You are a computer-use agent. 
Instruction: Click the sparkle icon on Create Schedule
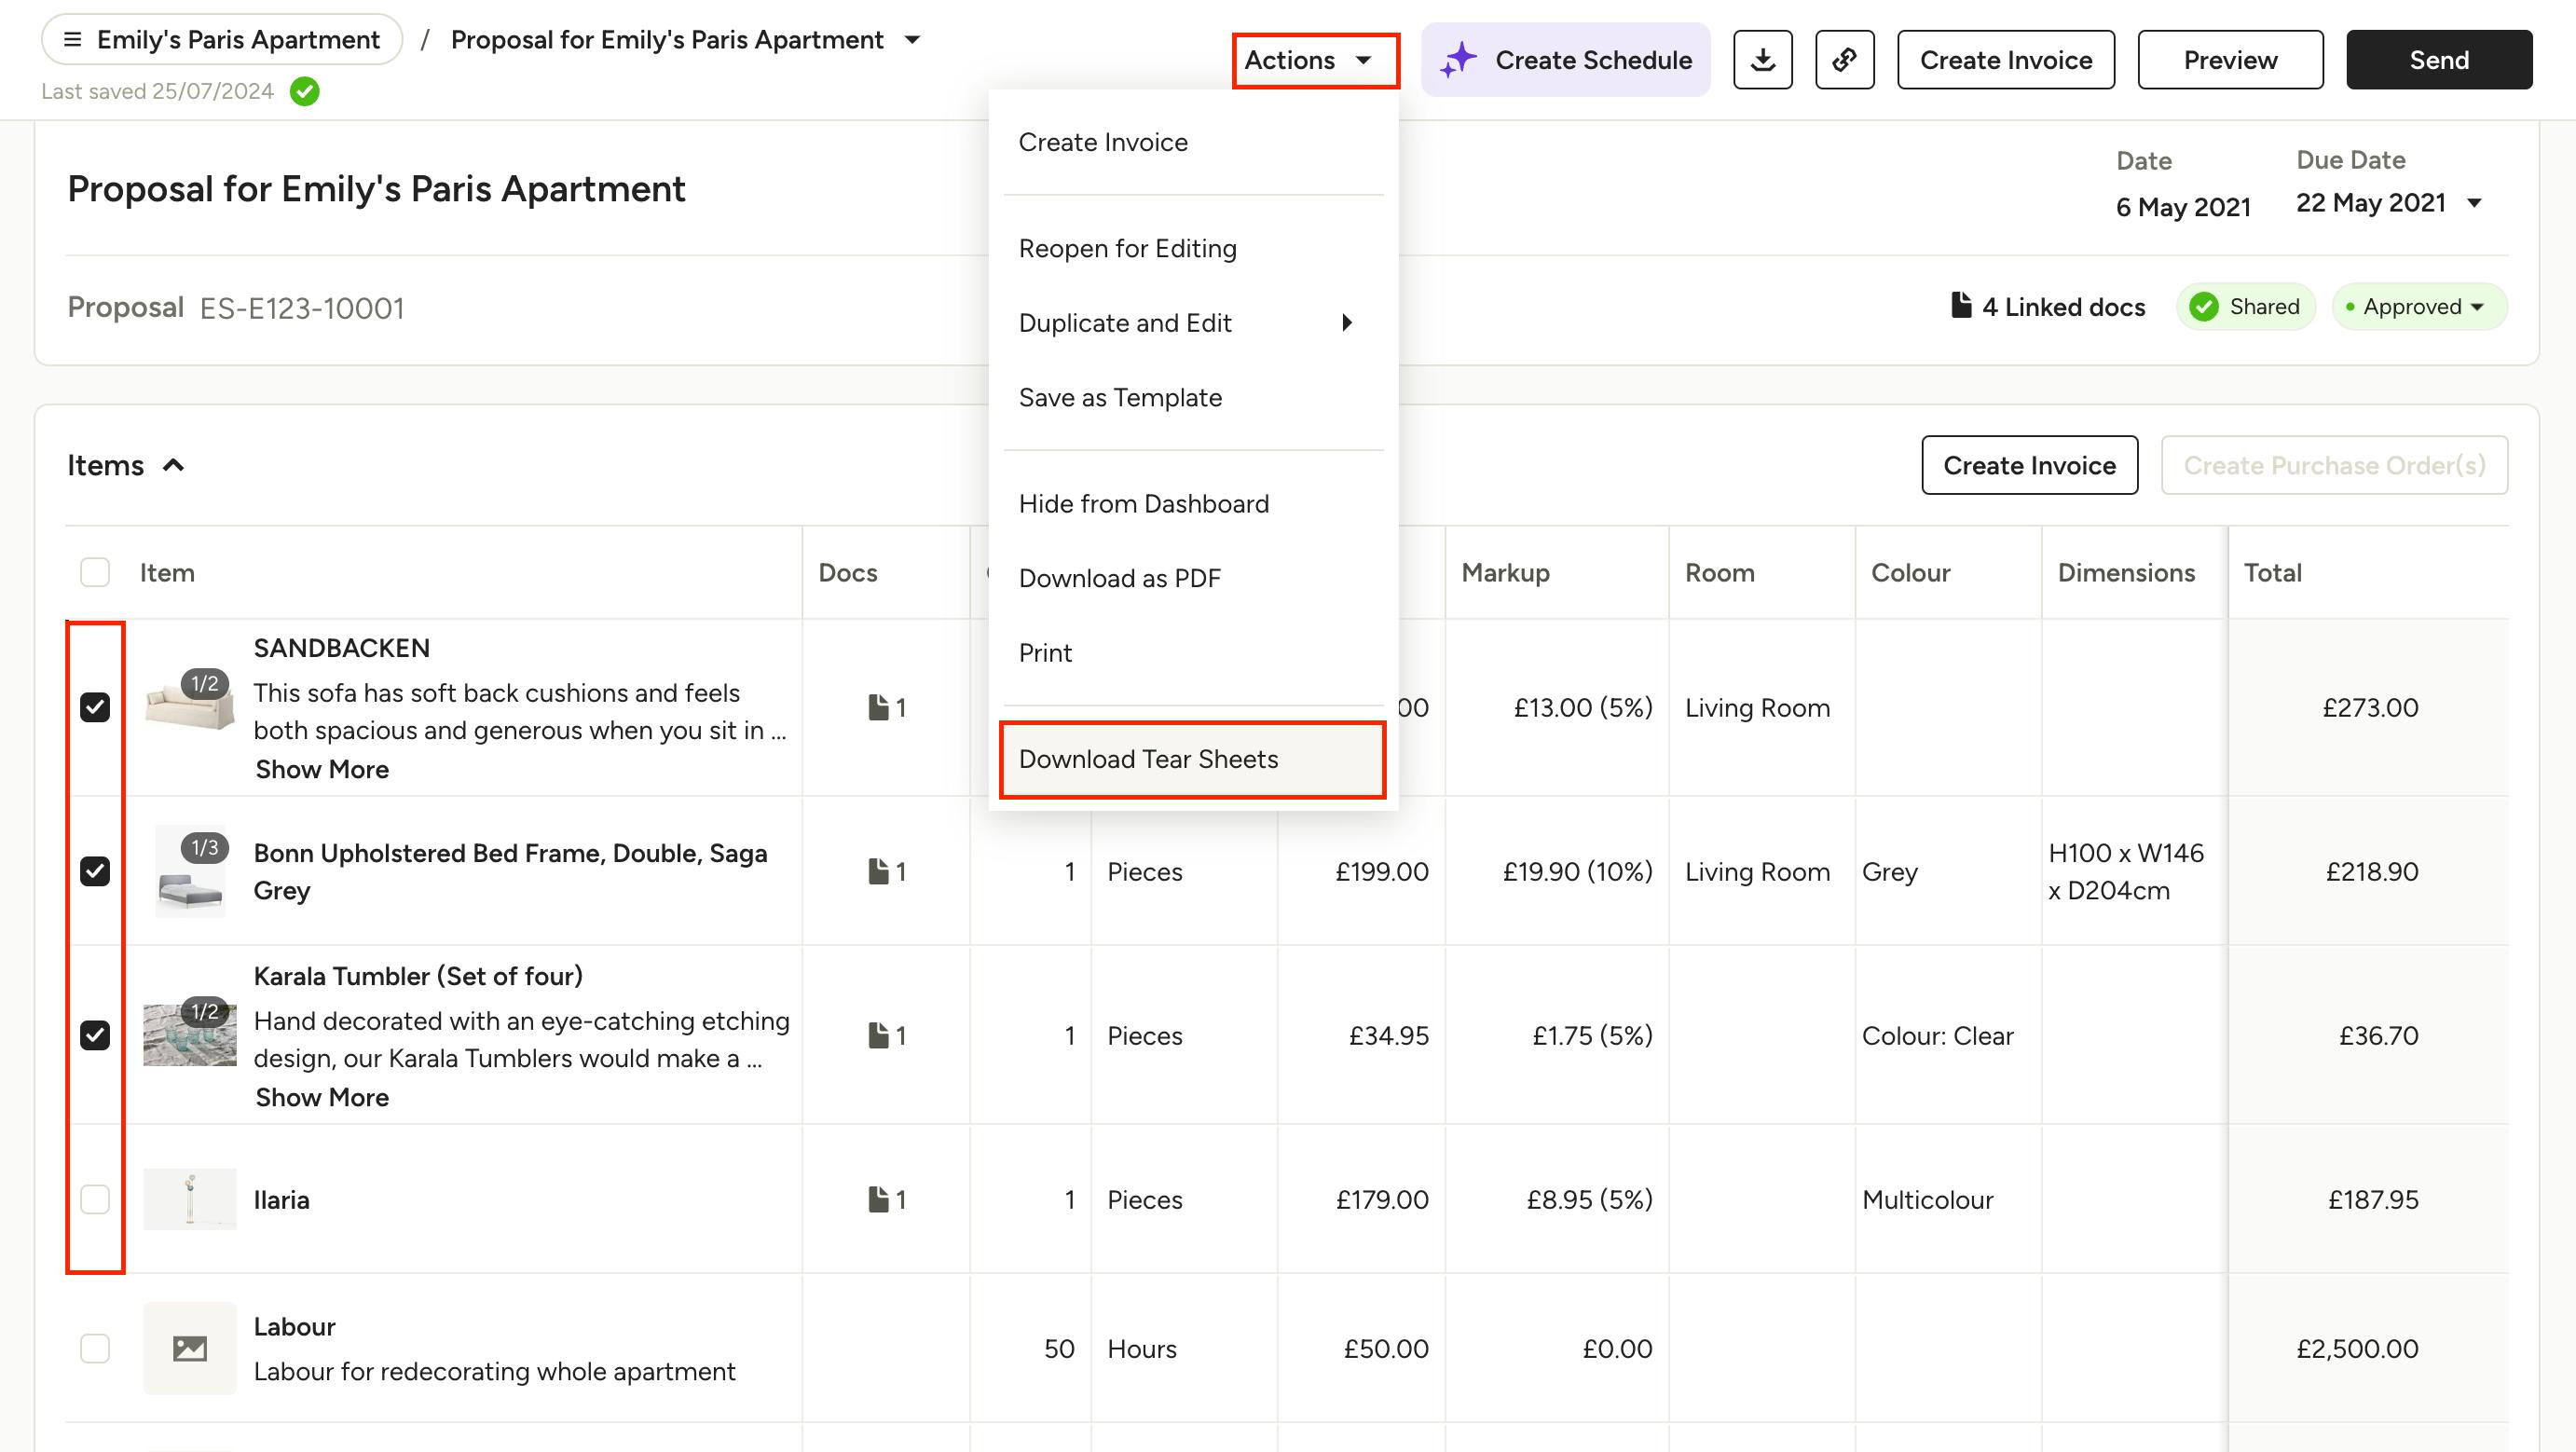point(1458,60)
